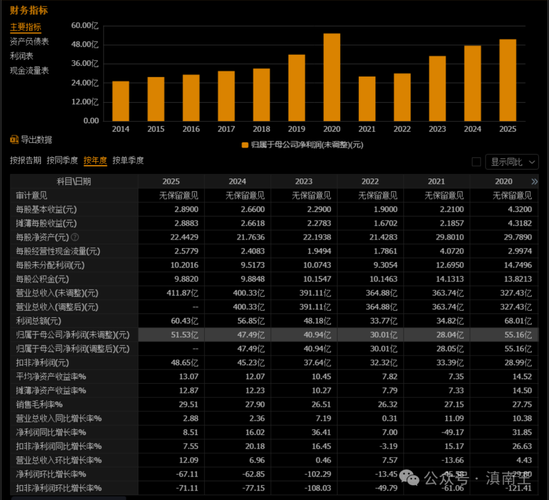The image size is (549, 500).
Task: Click the 2021 column header
Action: (x=436, y=181)
